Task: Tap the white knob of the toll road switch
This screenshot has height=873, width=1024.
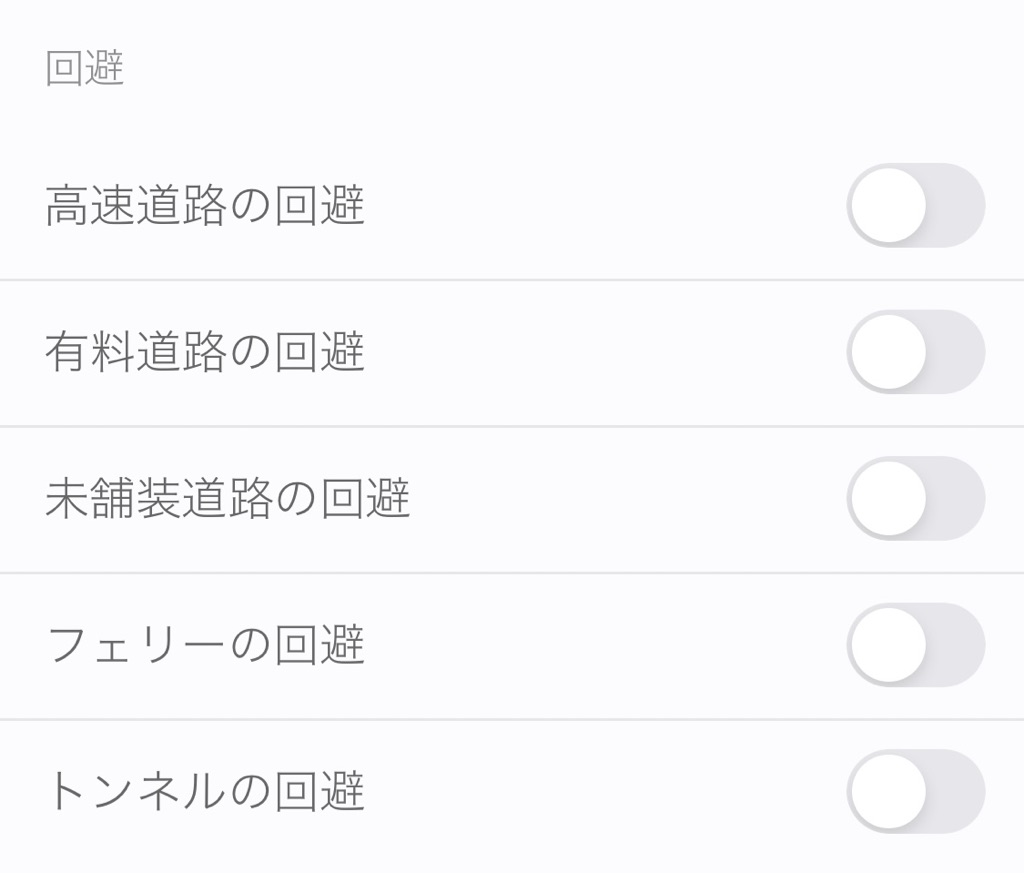Action: (889, 351)
